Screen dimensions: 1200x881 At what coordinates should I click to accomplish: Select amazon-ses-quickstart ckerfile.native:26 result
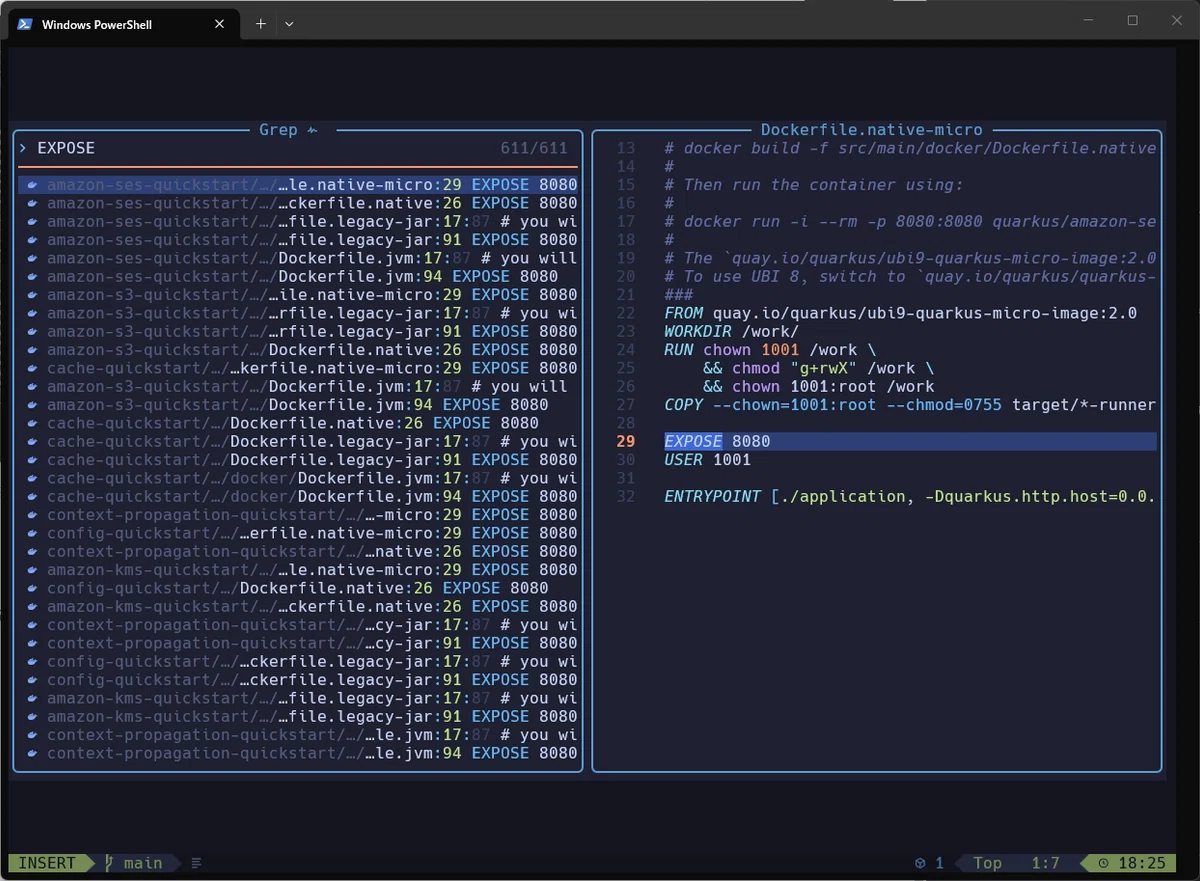298,203
